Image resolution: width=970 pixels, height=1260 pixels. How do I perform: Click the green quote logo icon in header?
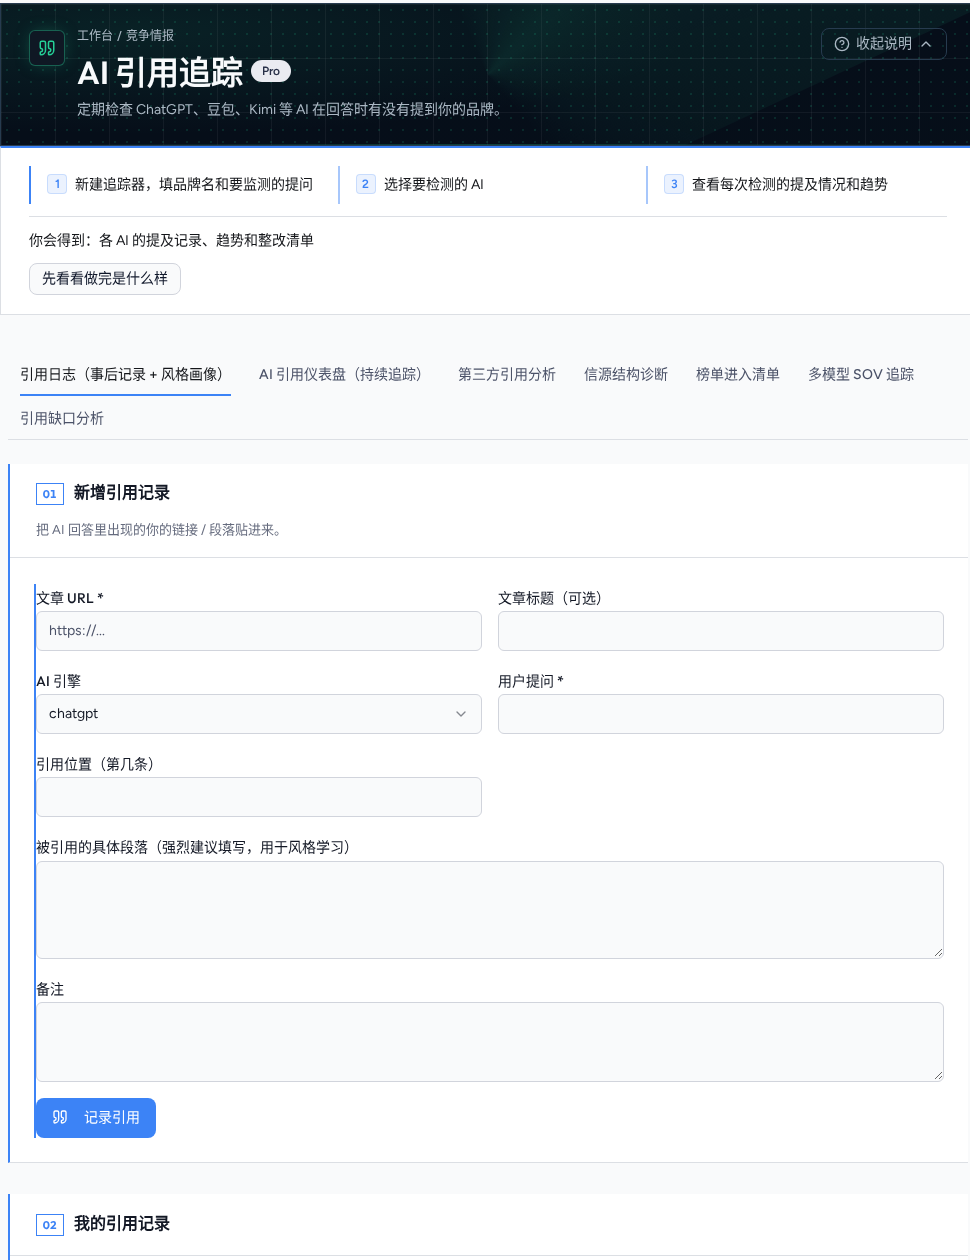coord(47,47)
